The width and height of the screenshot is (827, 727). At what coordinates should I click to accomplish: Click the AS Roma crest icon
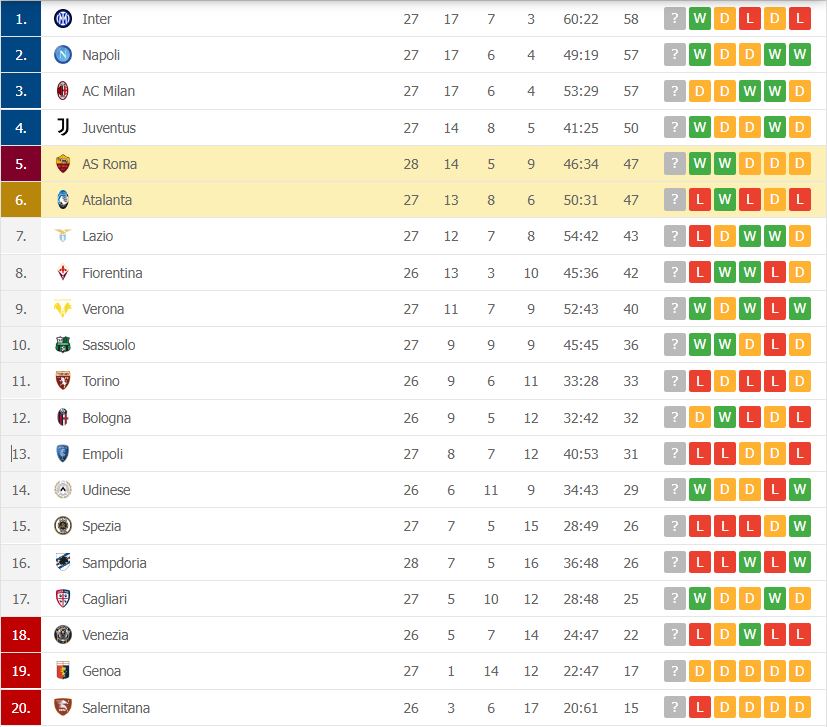[63, 164]
